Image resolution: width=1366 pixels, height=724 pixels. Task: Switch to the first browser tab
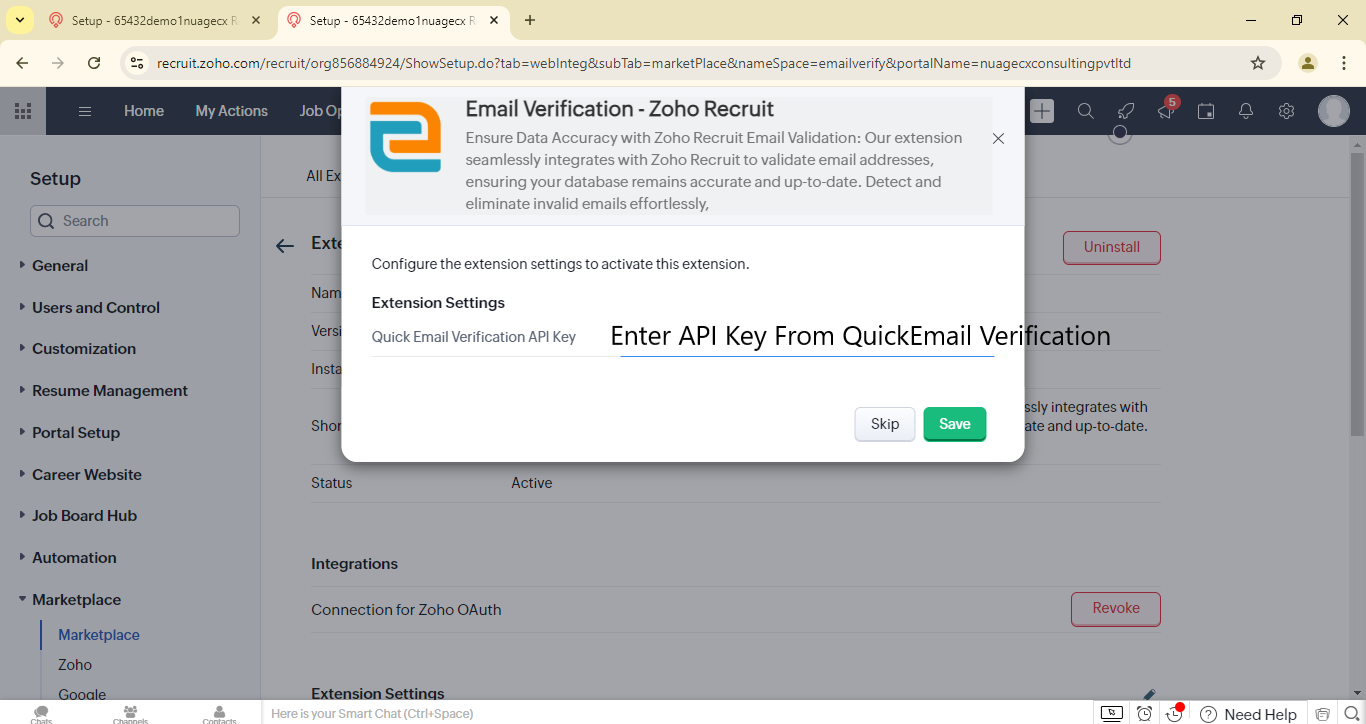coord(156,20)
